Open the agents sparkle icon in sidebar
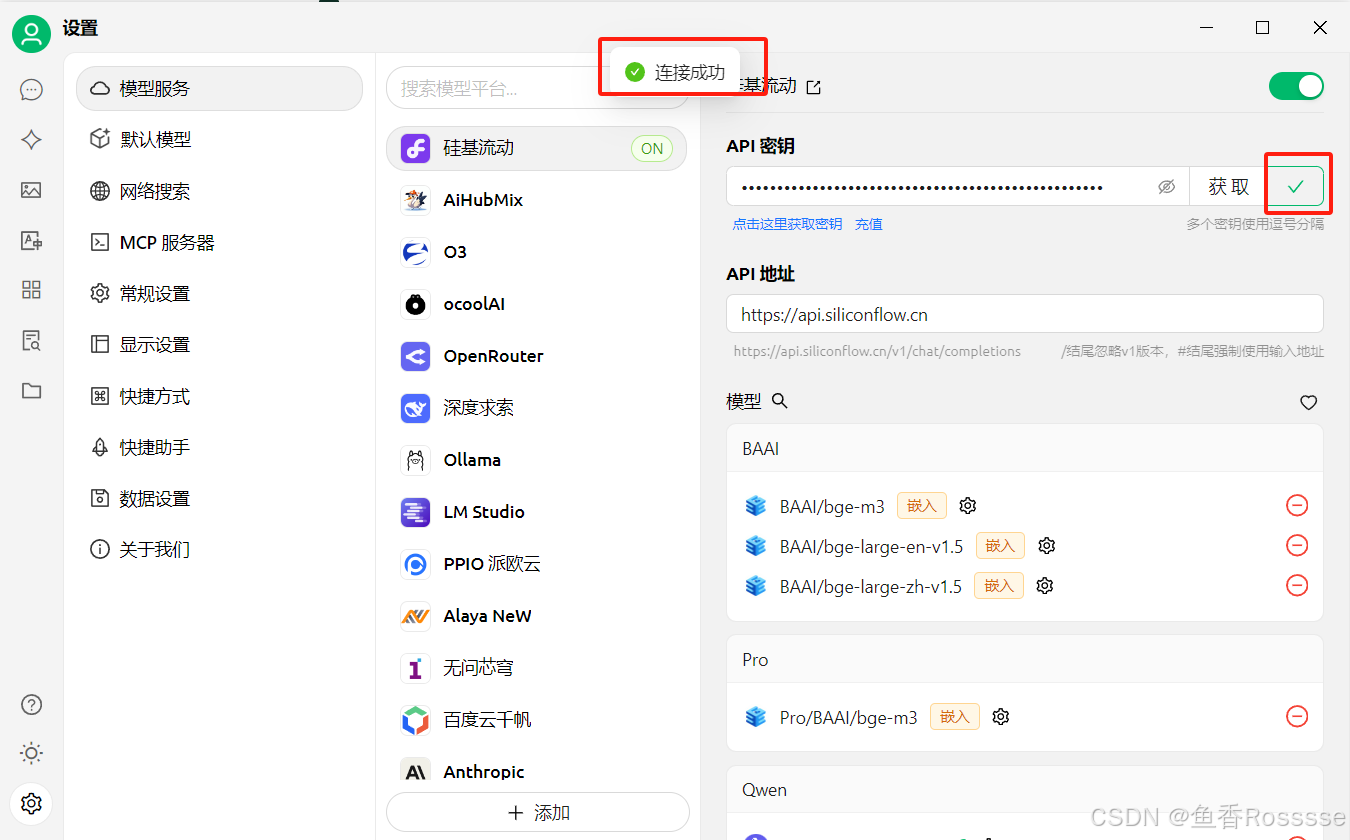The width and height of the screenshot is (1350, 840). pyautogui.click(x=31, y=140)
